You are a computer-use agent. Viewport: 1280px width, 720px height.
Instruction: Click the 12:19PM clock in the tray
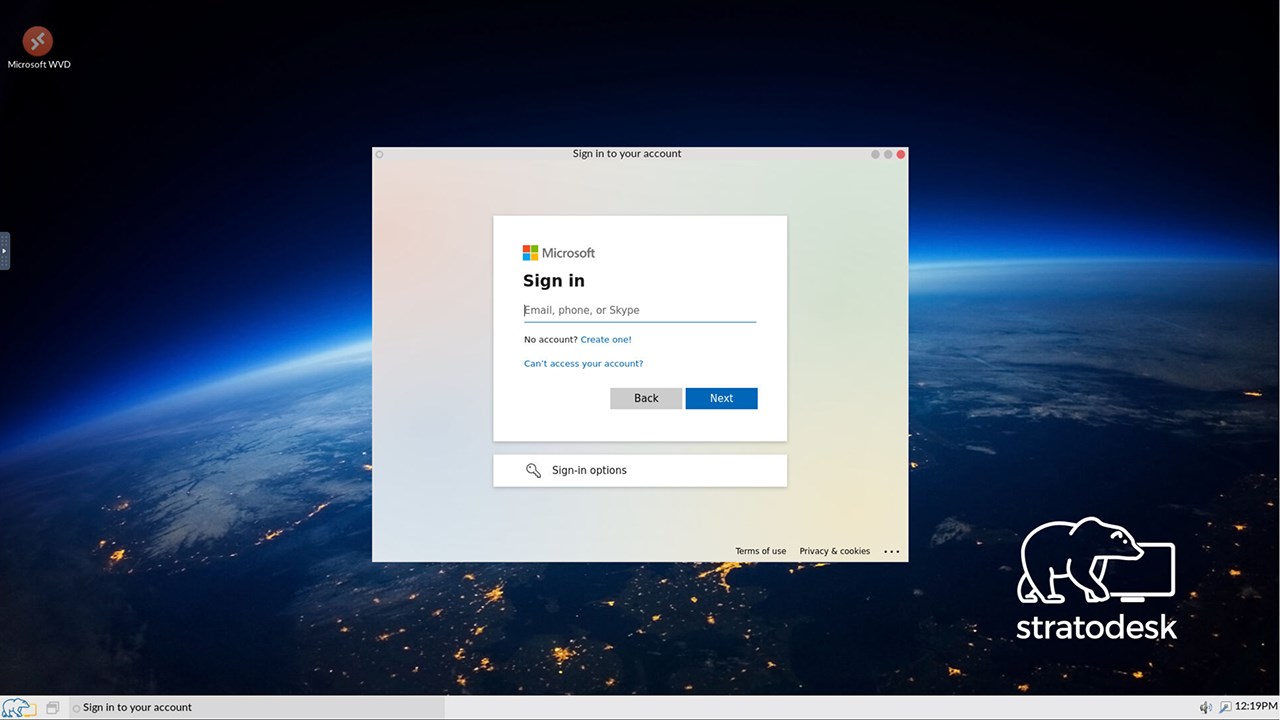click(x=1257, y=707)
